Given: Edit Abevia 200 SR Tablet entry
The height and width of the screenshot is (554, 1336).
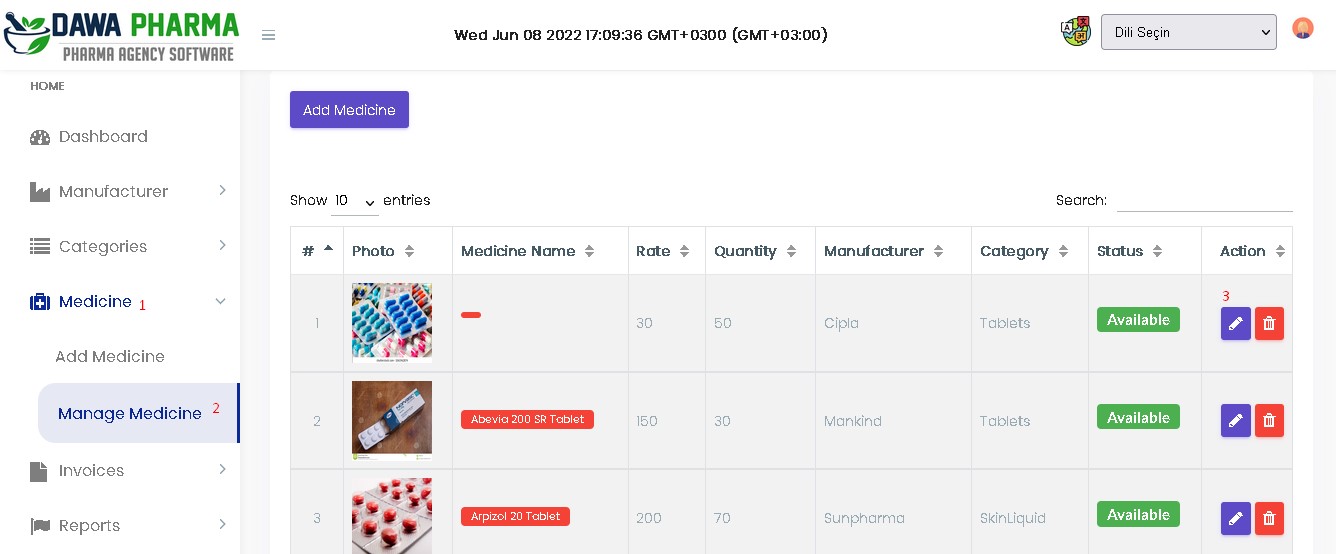Looking at the screenshot, I should click(1236, 420).
